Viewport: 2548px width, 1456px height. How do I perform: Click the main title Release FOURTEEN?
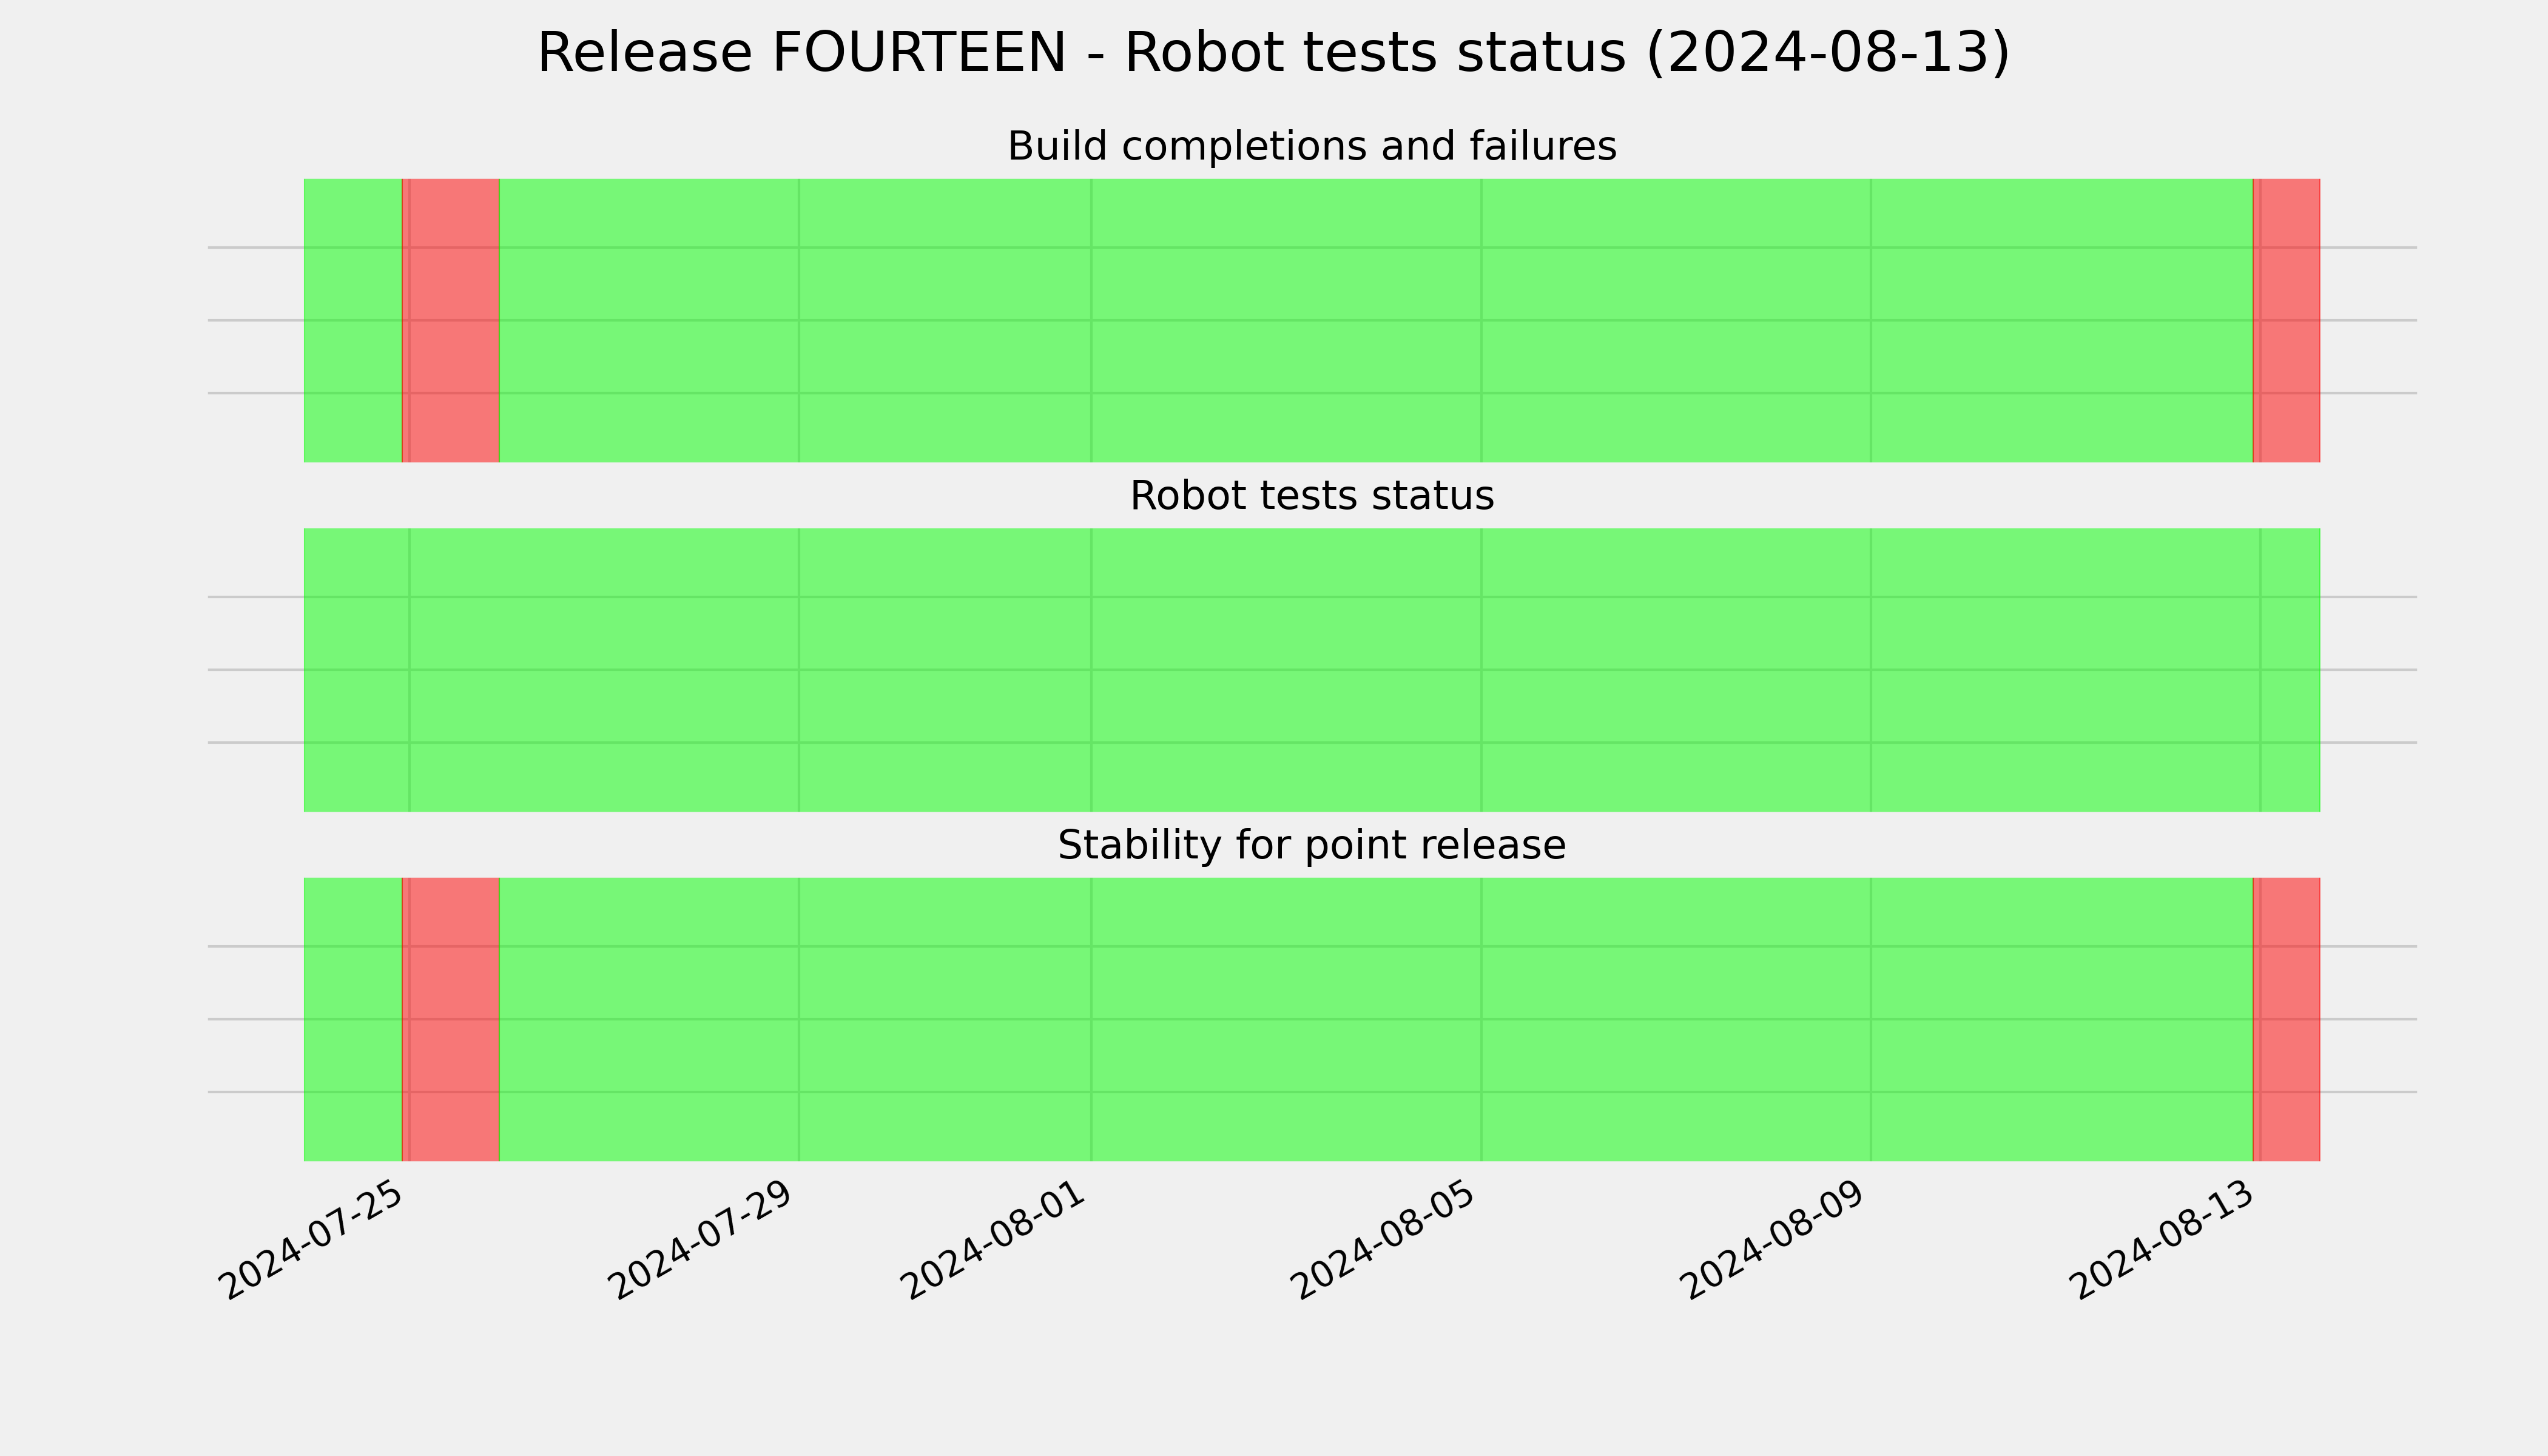pos(1273,53)
